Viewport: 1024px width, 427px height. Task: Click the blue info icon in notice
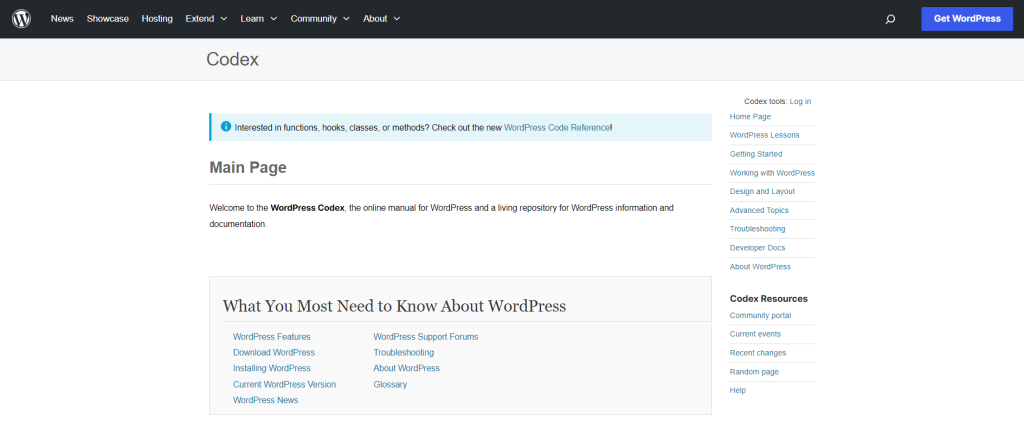click(x=225, y=127)
